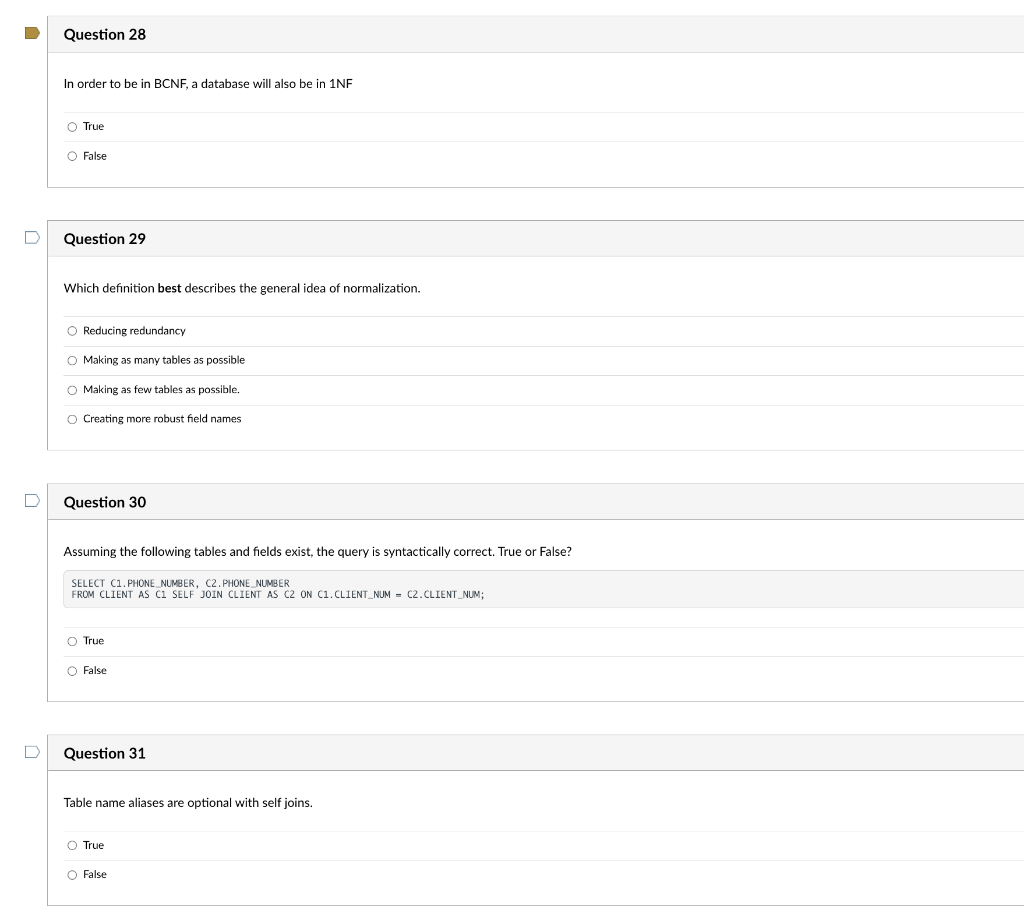Choose Making as many tables as possible
Viewport: 1024px width, 924px height.
point(72,360)
